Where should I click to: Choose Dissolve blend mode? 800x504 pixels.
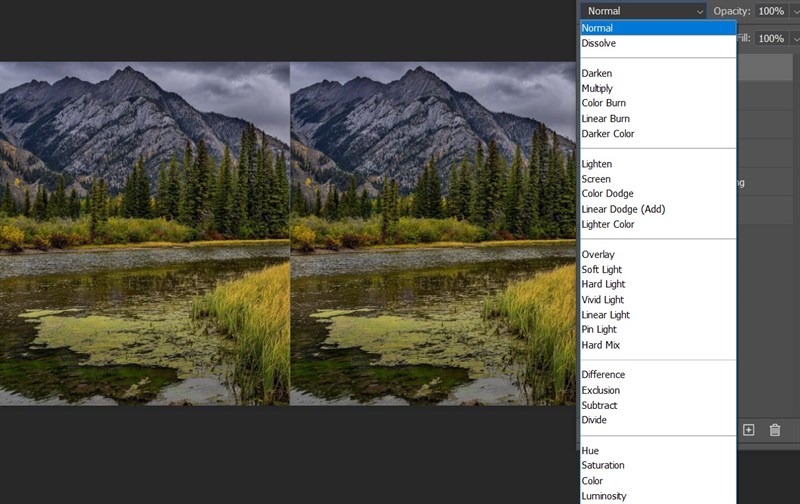tap(598, 44)
